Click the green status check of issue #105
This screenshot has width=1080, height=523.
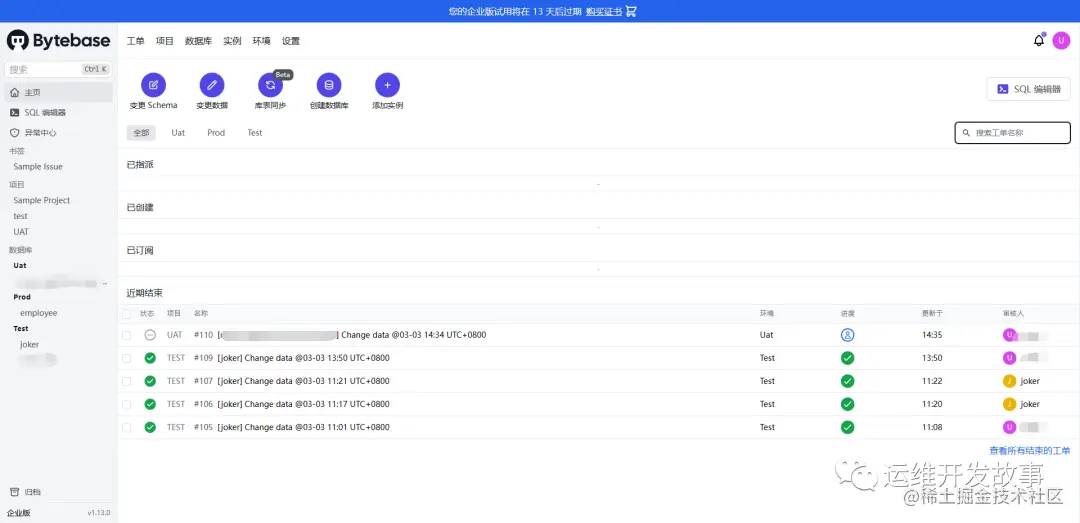pyautogui.click(x=150, y=427)
